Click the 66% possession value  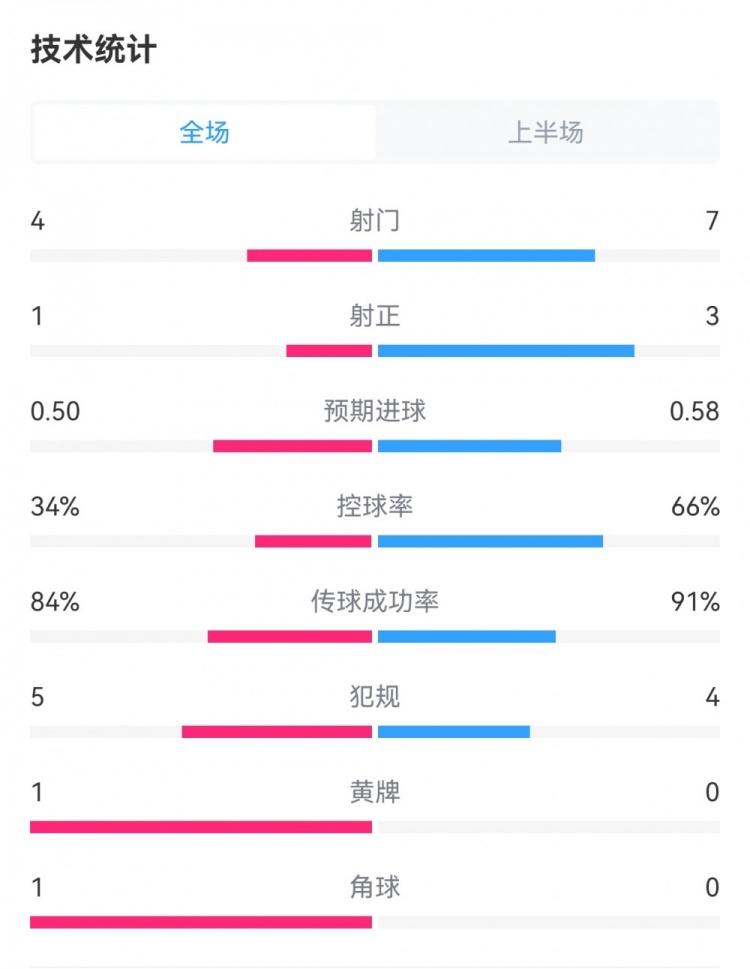click(696, 507)
